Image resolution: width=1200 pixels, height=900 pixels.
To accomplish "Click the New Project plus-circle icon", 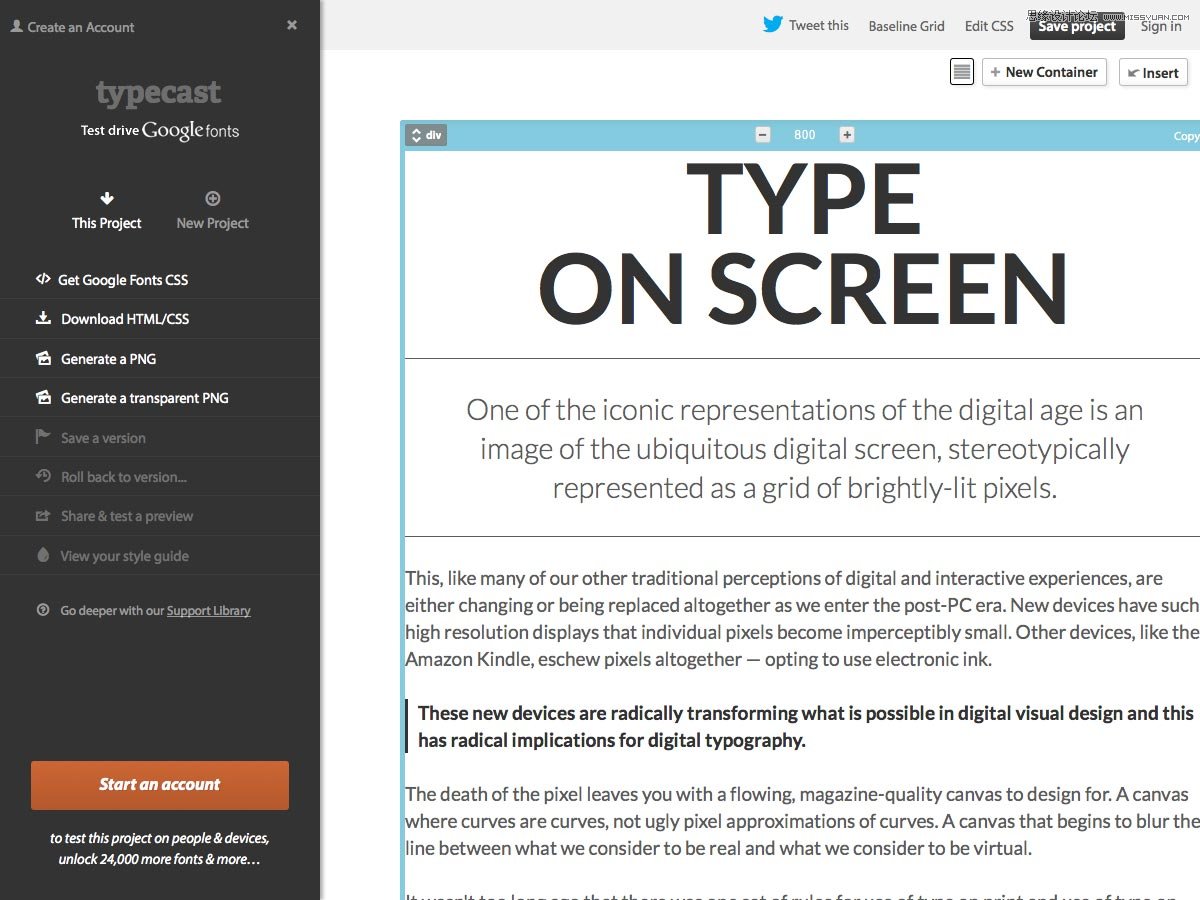I will 212,198.
